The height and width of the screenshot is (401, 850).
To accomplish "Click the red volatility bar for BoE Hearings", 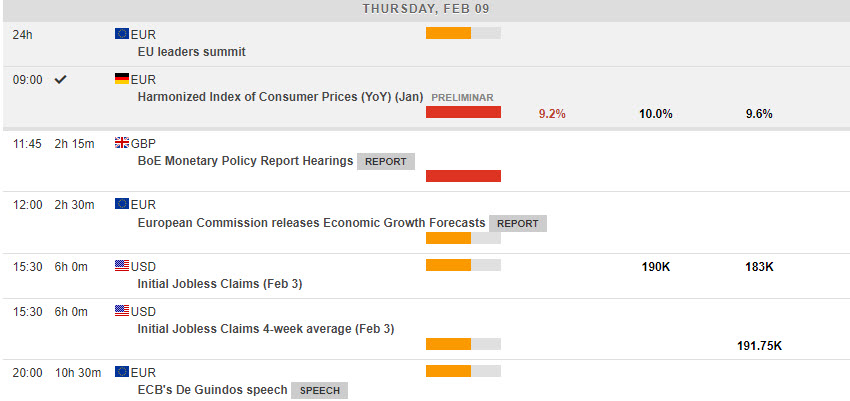I will point(463,176).
